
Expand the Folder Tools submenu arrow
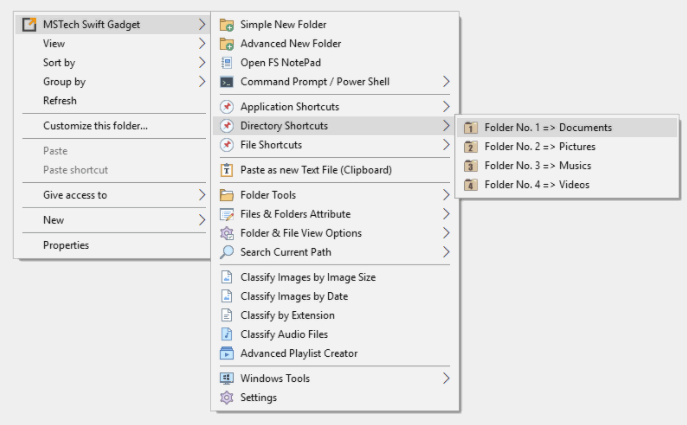(446, 195)
